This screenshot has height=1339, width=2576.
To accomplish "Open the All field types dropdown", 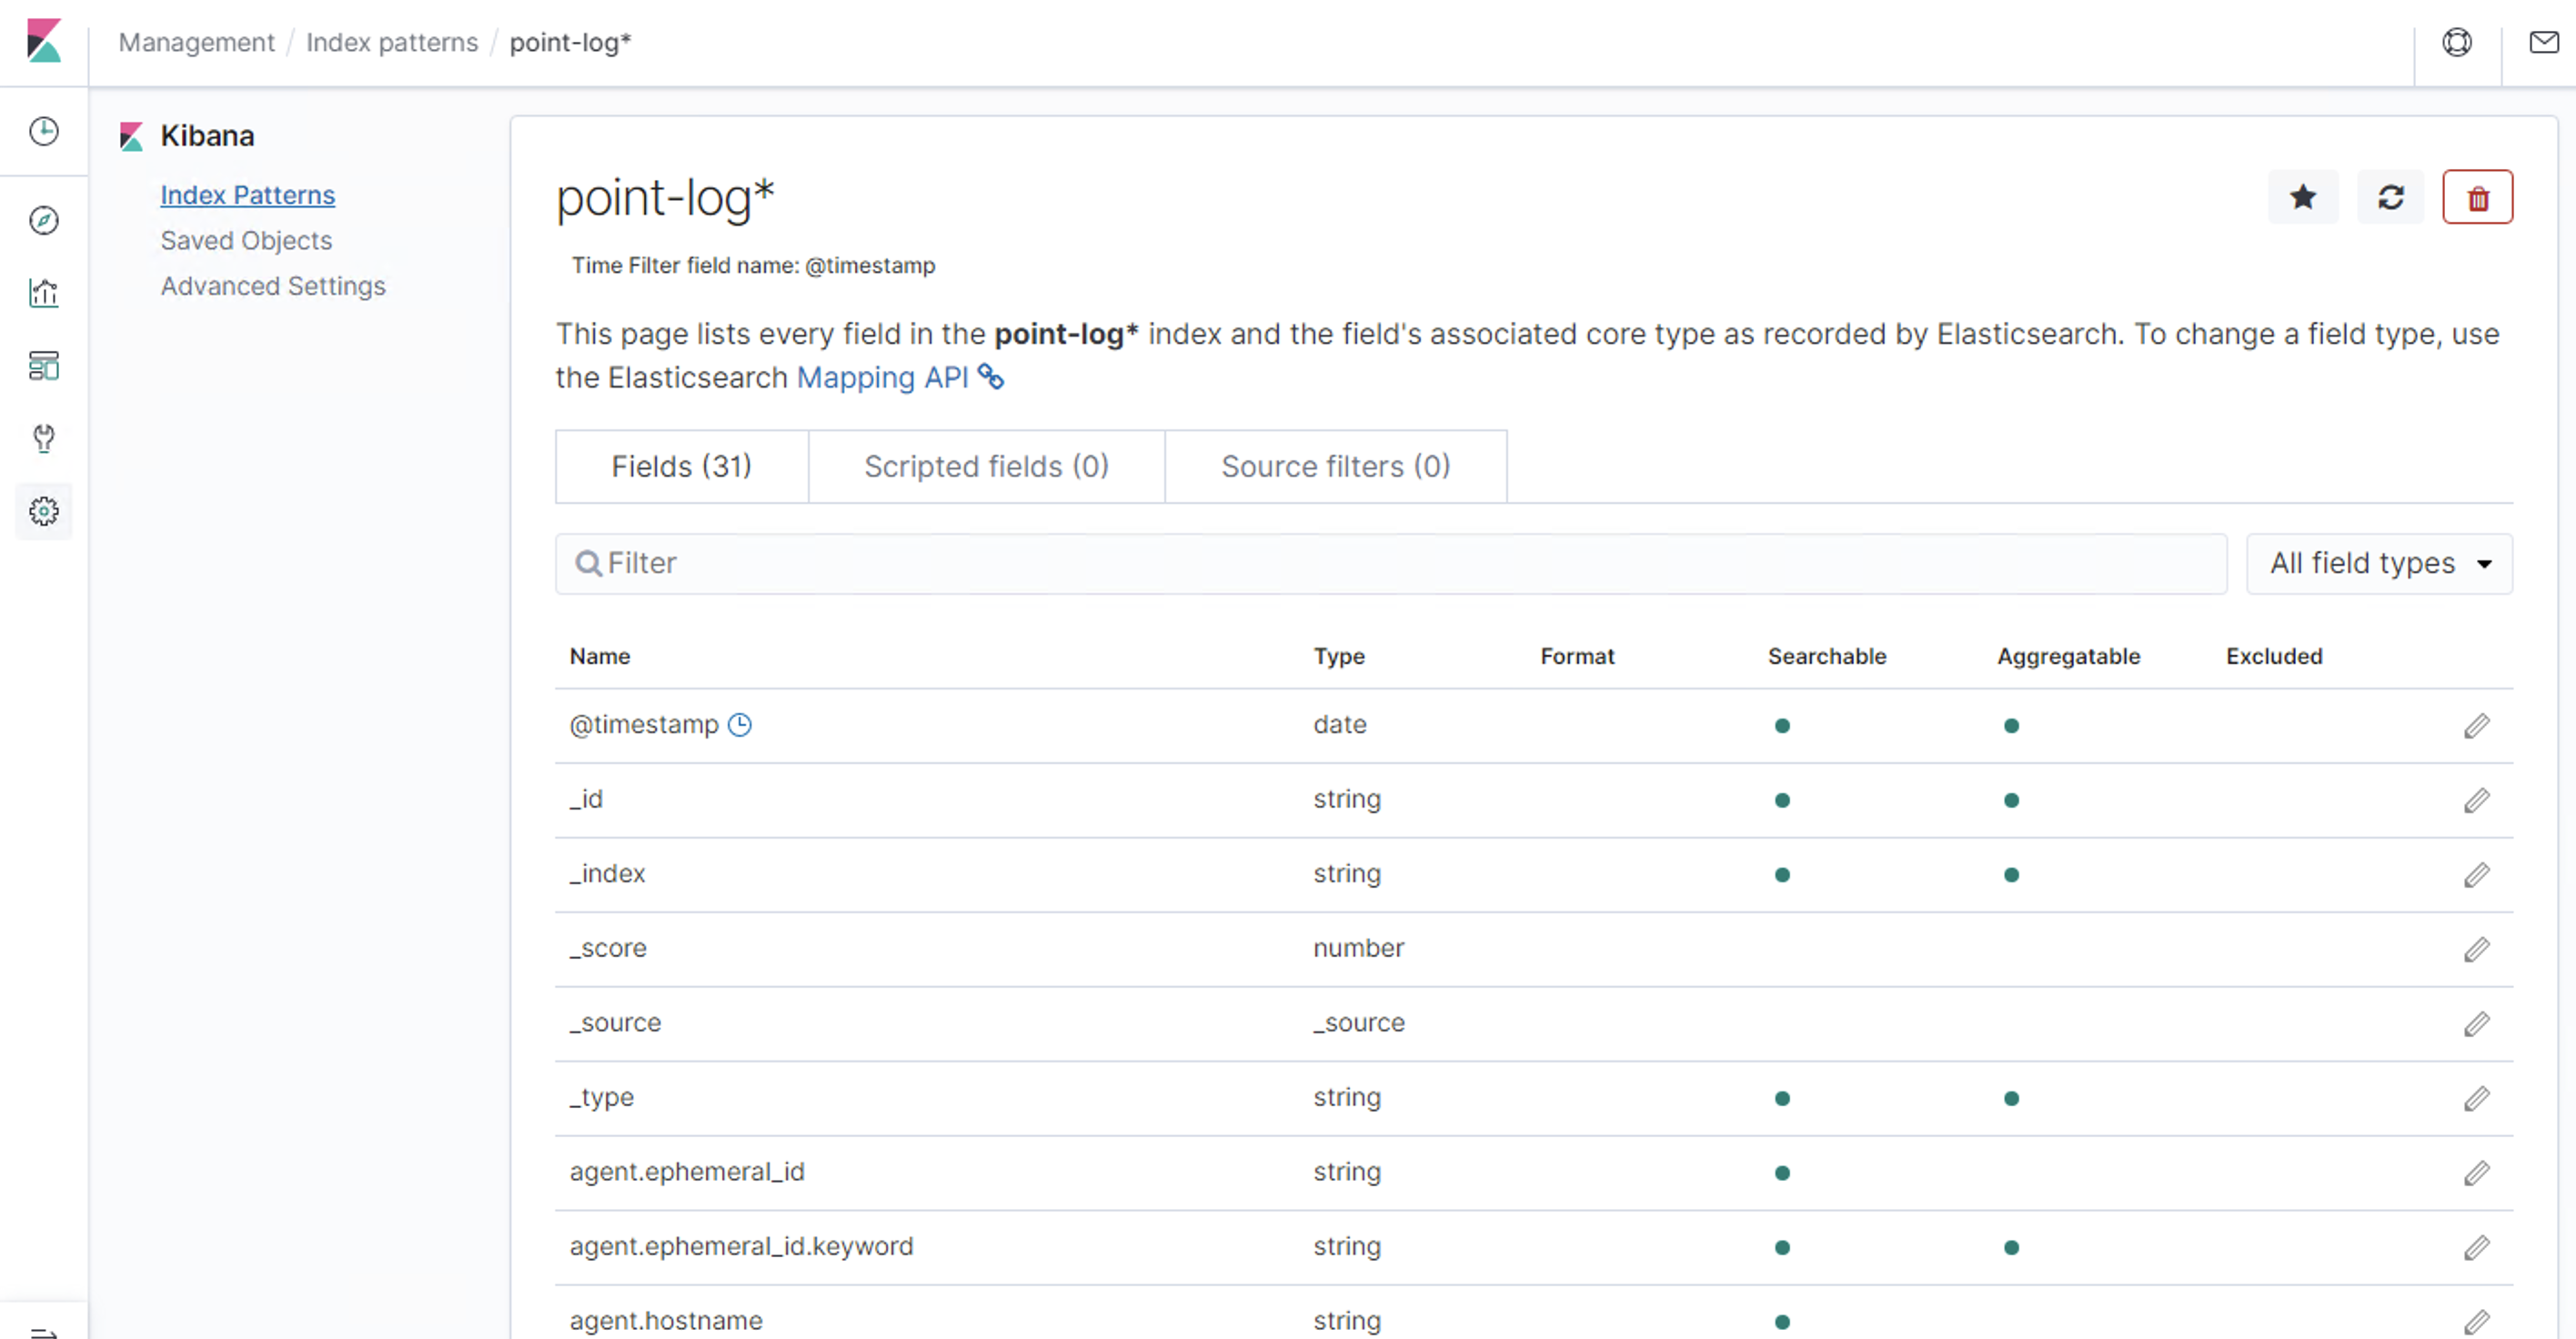I will (2378, 563).
